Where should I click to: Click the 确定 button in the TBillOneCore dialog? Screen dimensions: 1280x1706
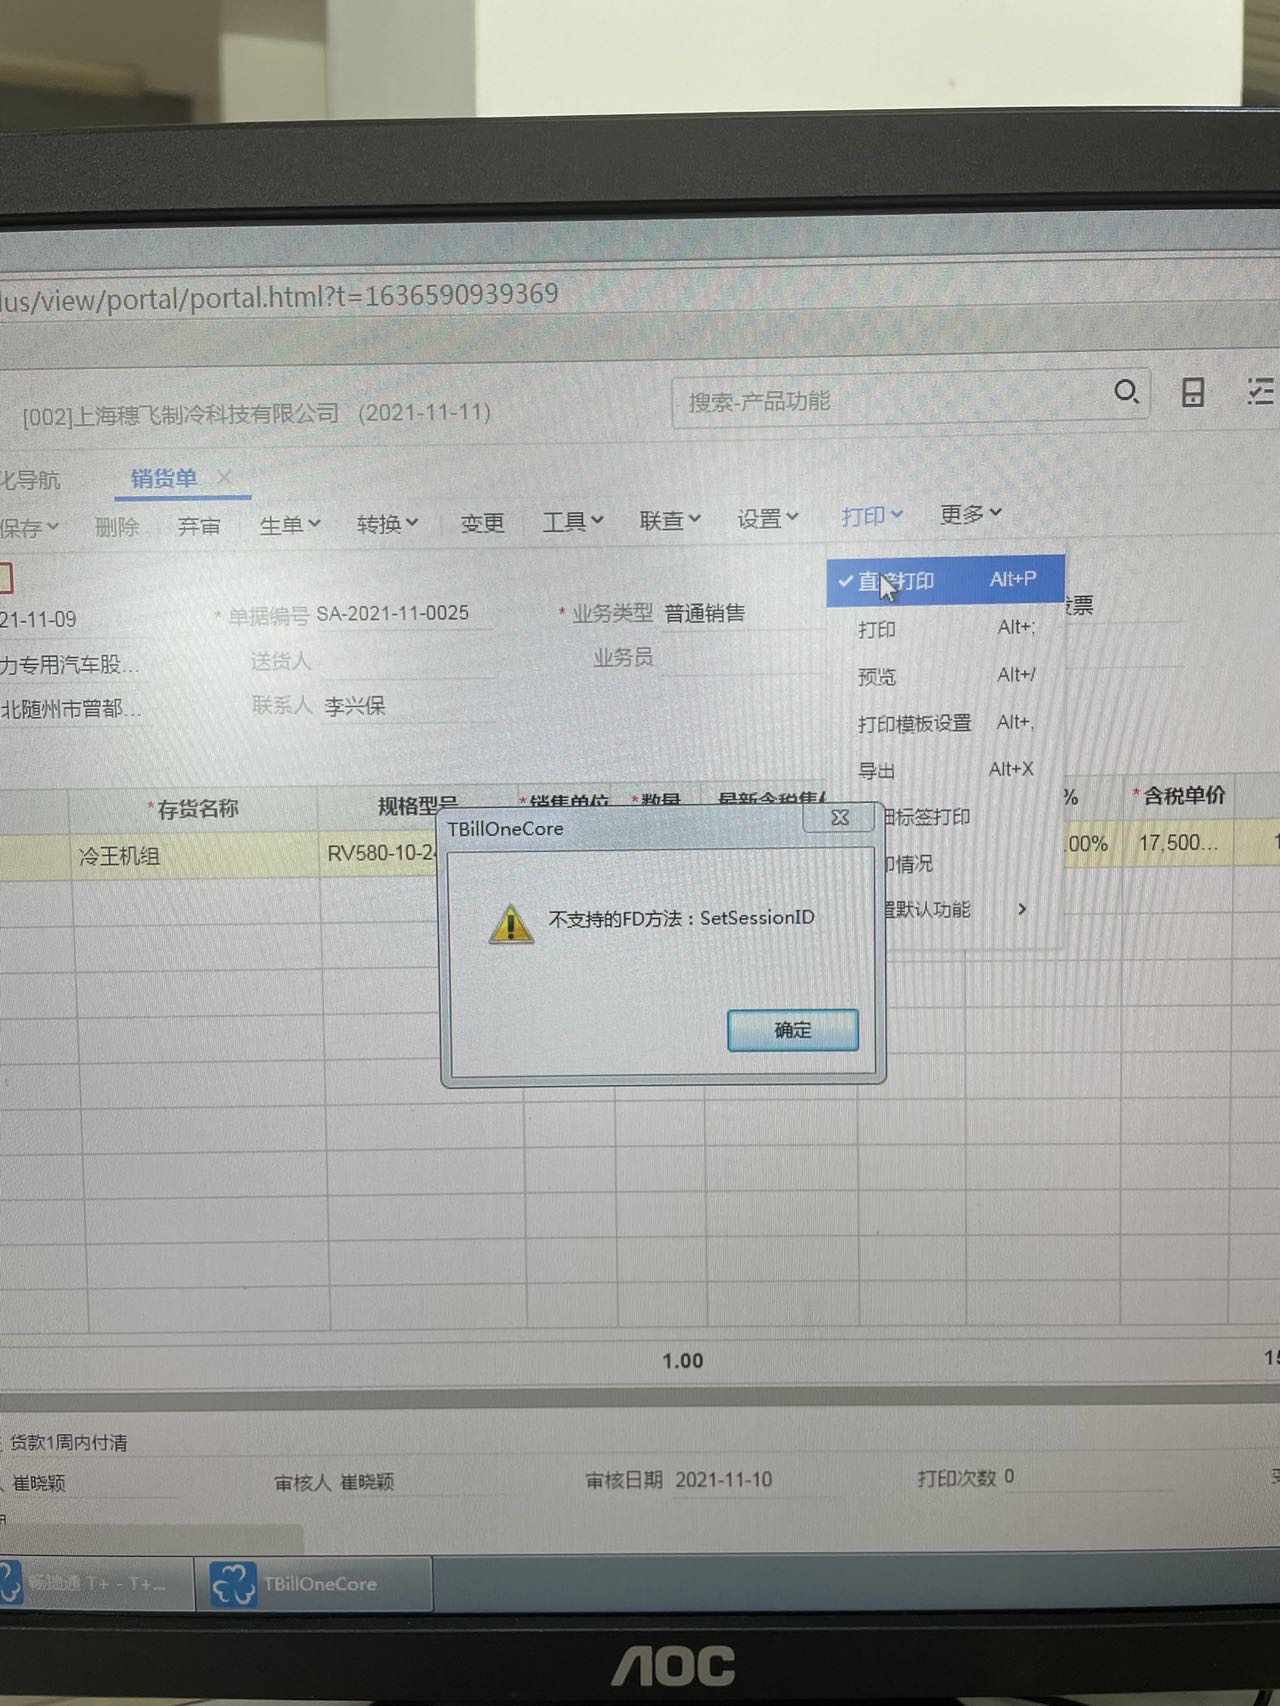pos(792,1030)
